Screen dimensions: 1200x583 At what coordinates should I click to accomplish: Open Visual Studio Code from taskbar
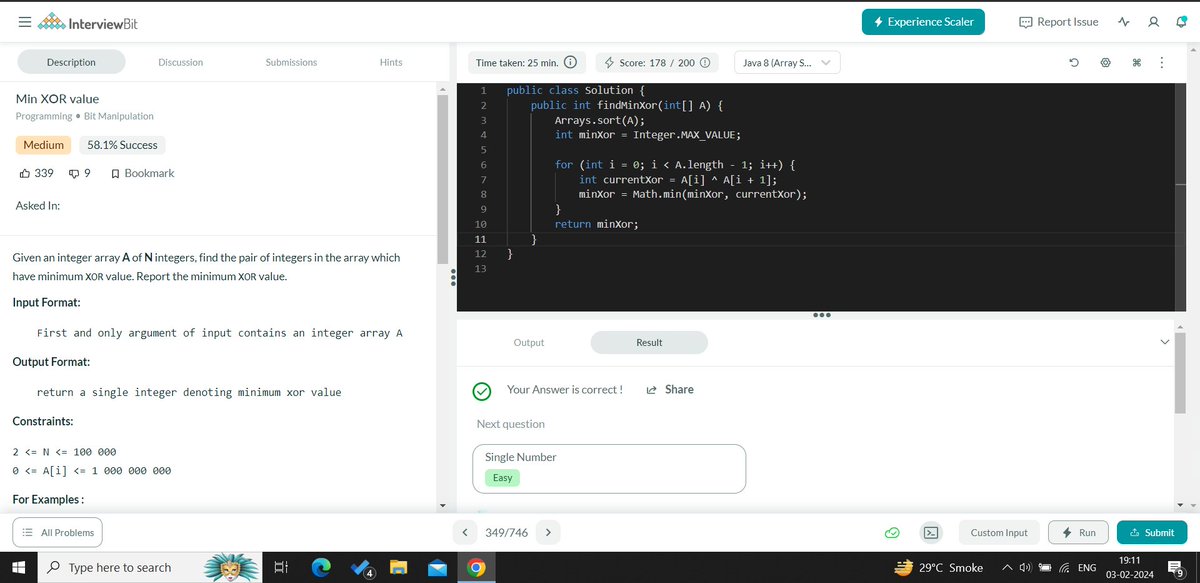click(x=362, y=567)
